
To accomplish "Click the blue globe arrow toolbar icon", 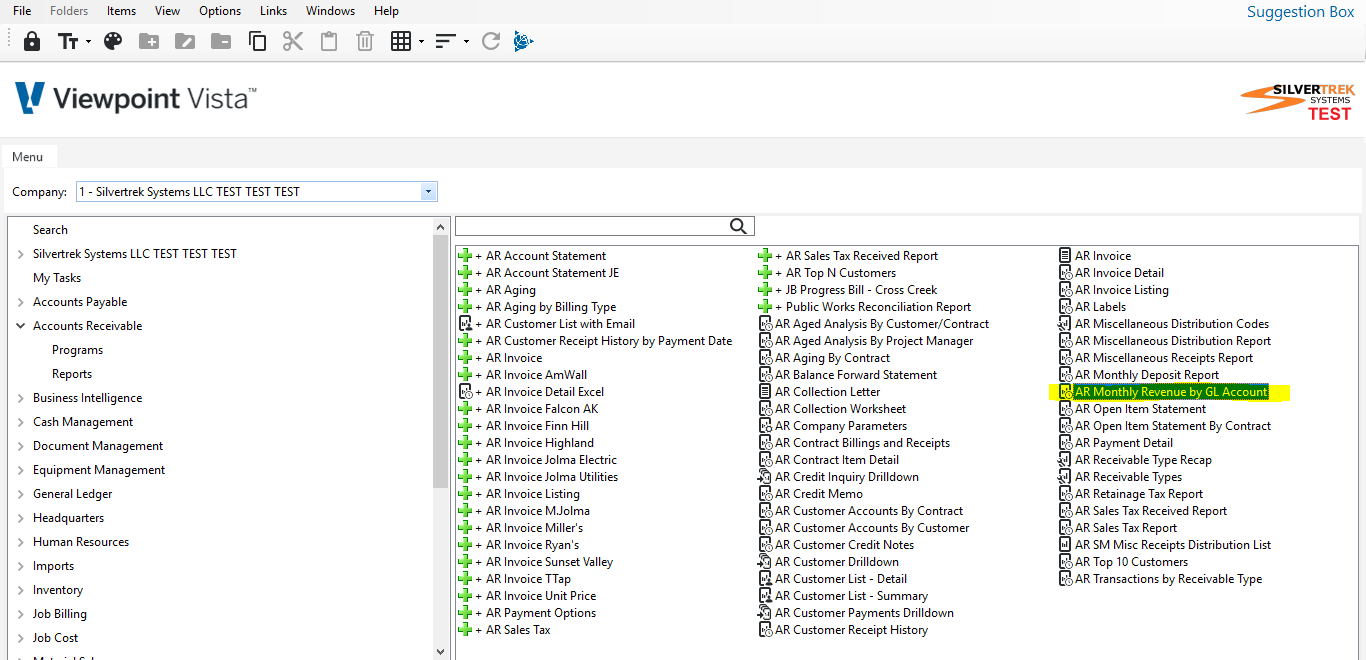I will coord(524,41).
